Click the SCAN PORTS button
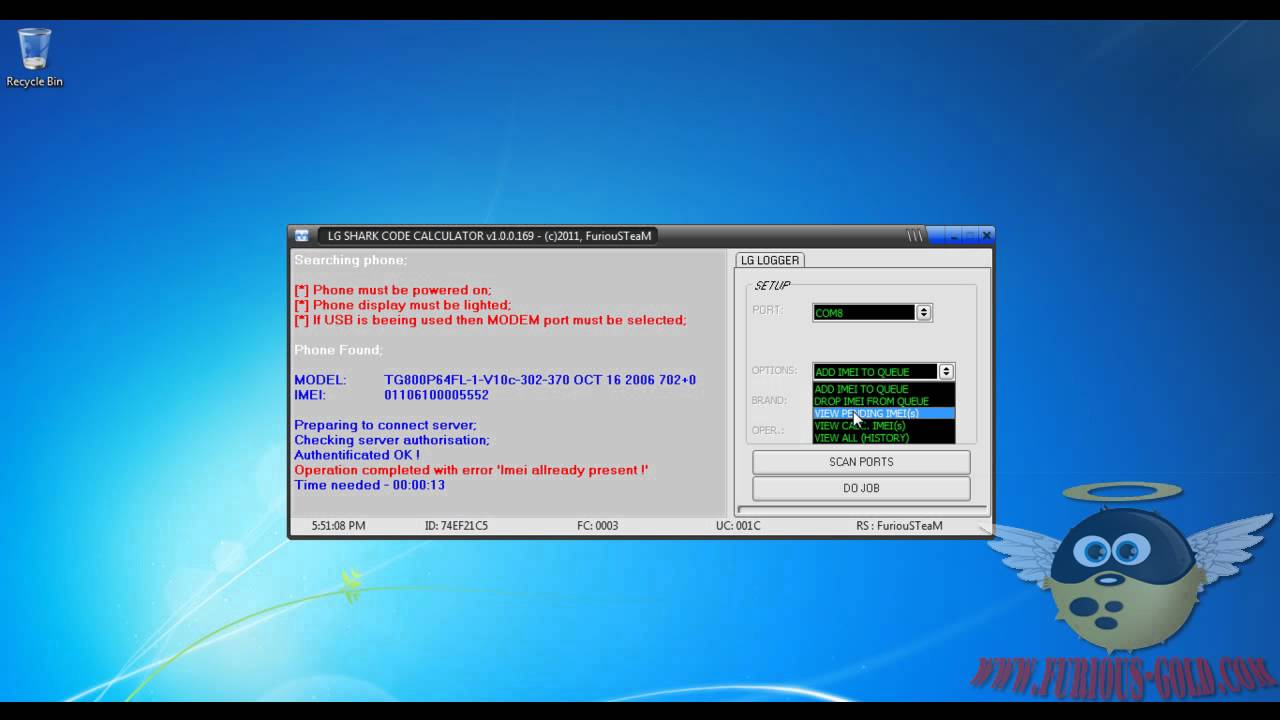The height and width of the screenshot is (720, 1280). [x=861, y=462]
